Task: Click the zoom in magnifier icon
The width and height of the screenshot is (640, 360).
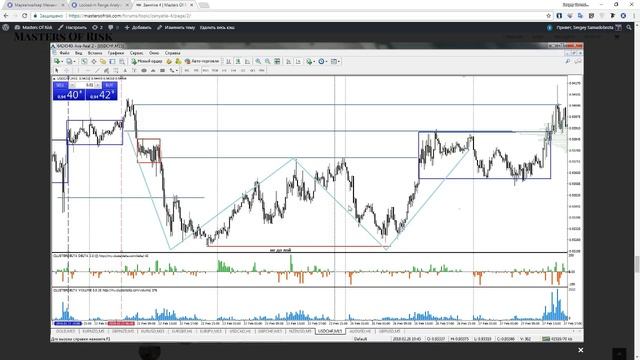Action: click(258, 61)
